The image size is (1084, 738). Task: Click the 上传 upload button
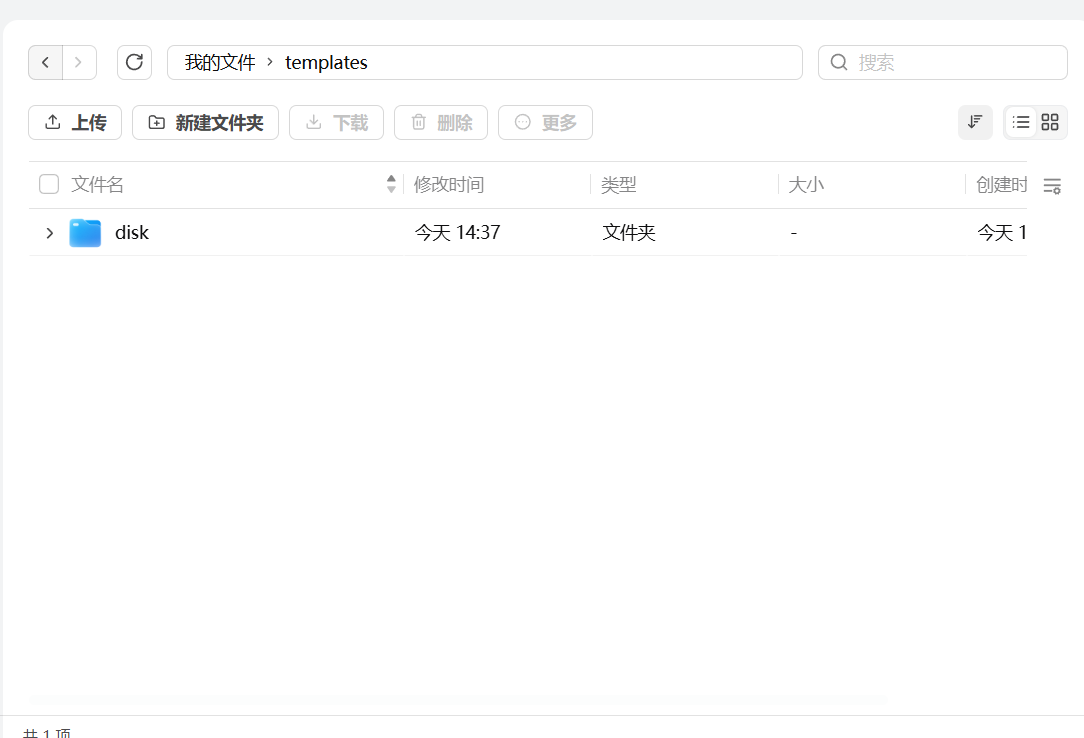point(75,122)
